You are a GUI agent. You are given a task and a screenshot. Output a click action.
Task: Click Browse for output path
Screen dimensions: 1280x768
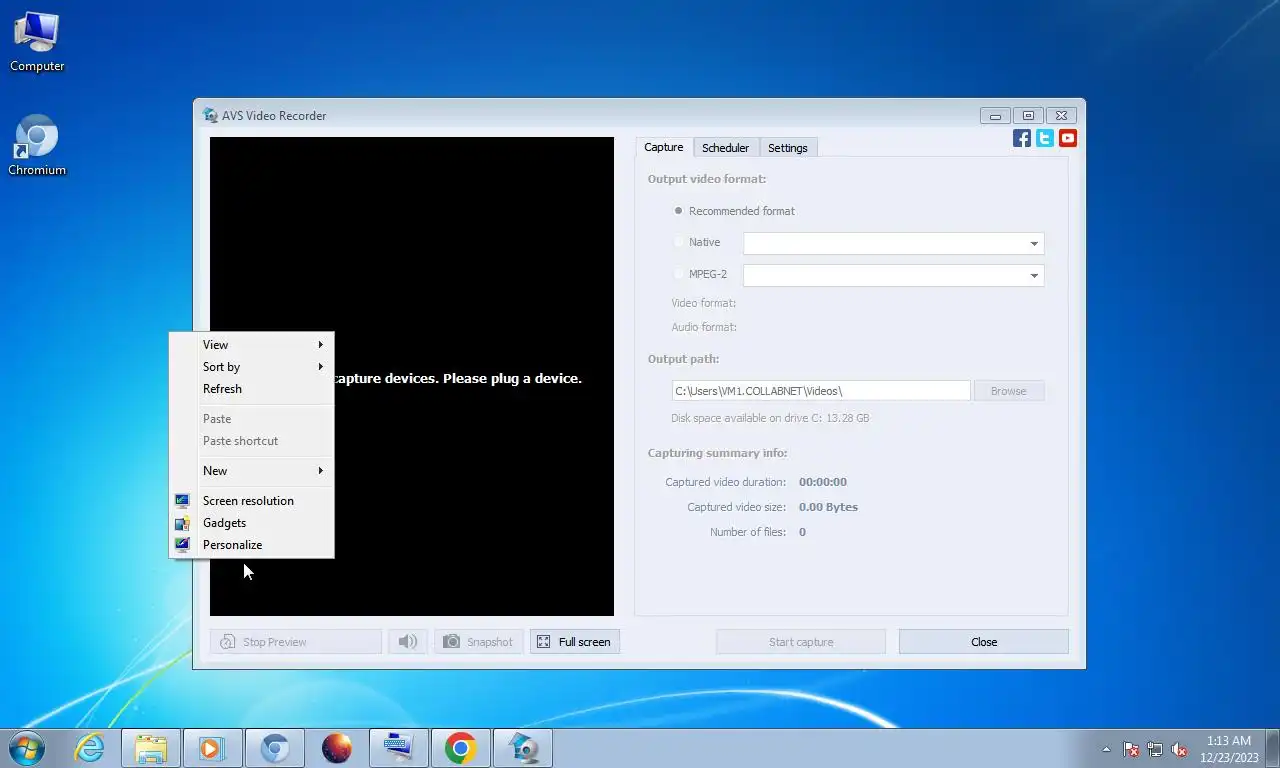pos(1009,391)
